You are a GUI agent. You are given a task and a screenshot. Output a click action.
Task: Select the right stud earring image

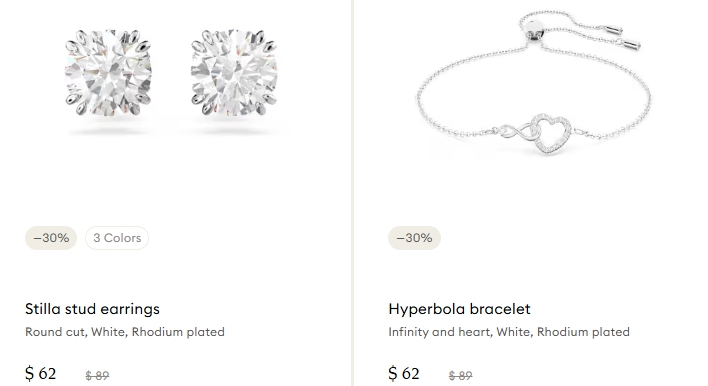[x=234, y=72]
